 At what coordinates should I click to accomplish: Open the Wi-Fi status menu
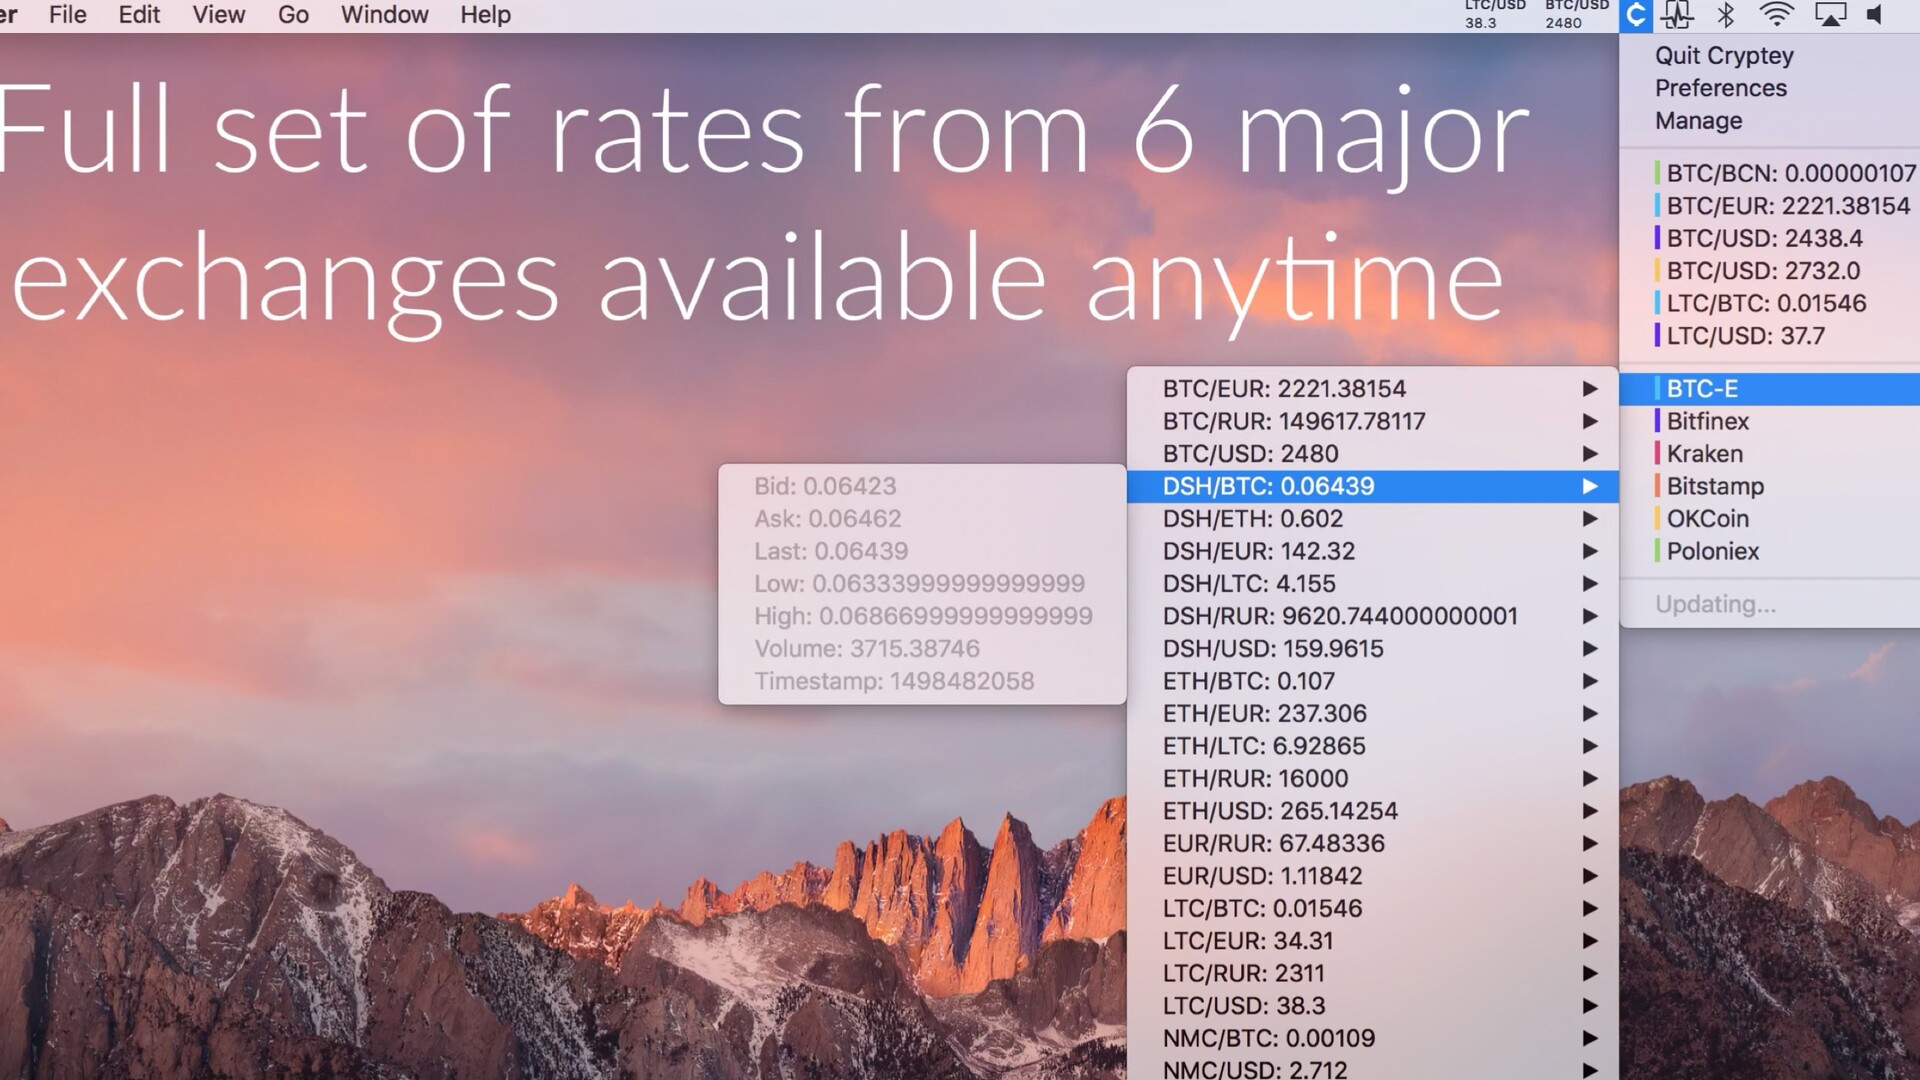pyautogui.click(x=1777, y=15)
